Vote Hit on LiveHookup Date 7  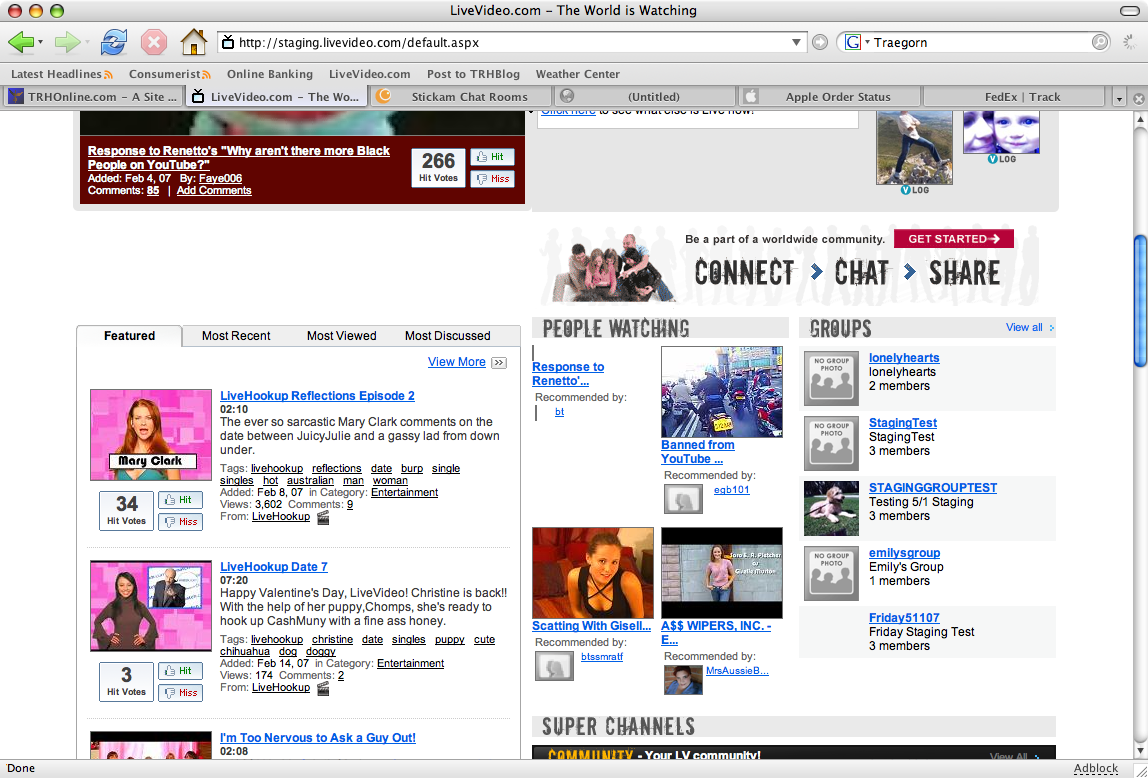point(180,670)
